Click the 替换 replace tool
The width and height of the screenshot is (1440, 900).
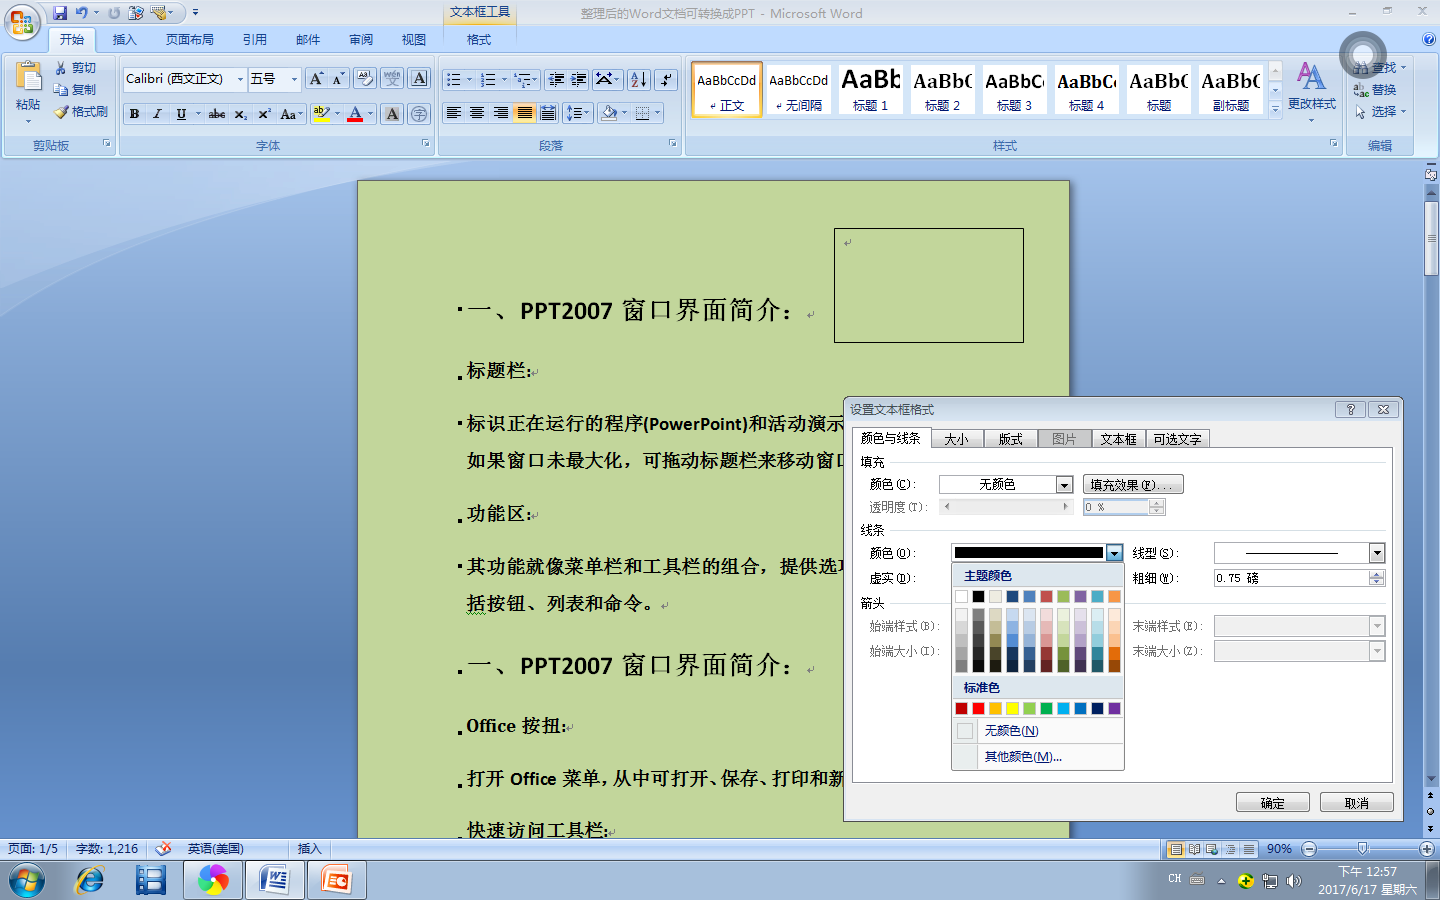(1376, 90)
